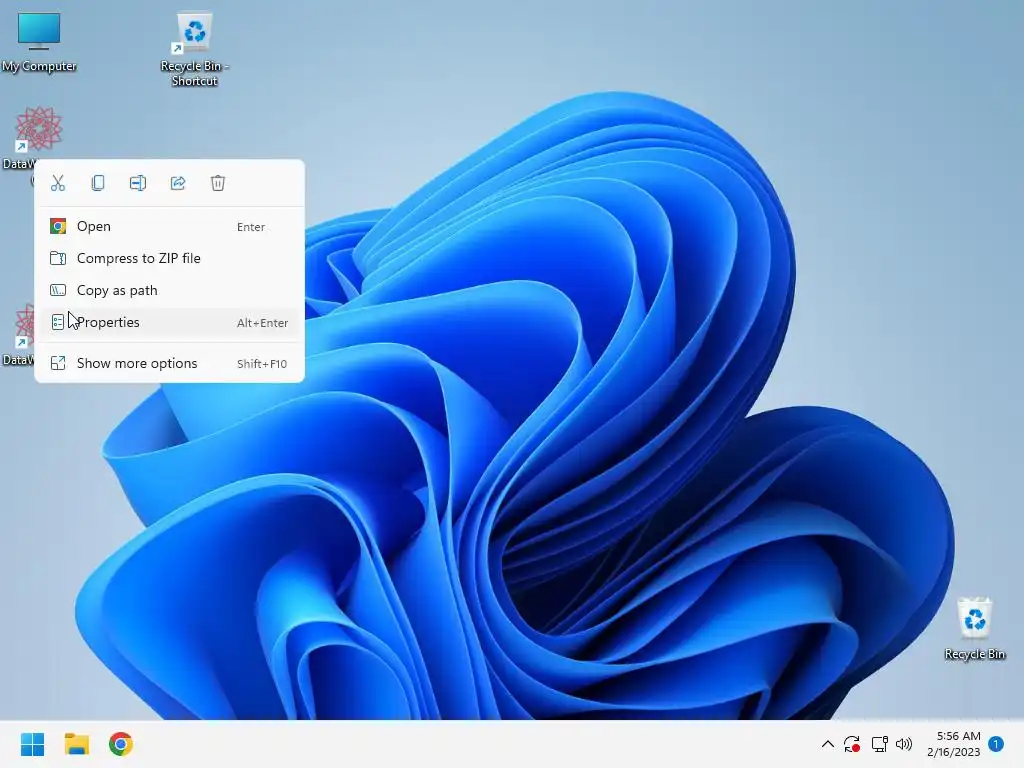
Task: Open network status tray icon
Action: pyautogui.click(x=879, y=744)
